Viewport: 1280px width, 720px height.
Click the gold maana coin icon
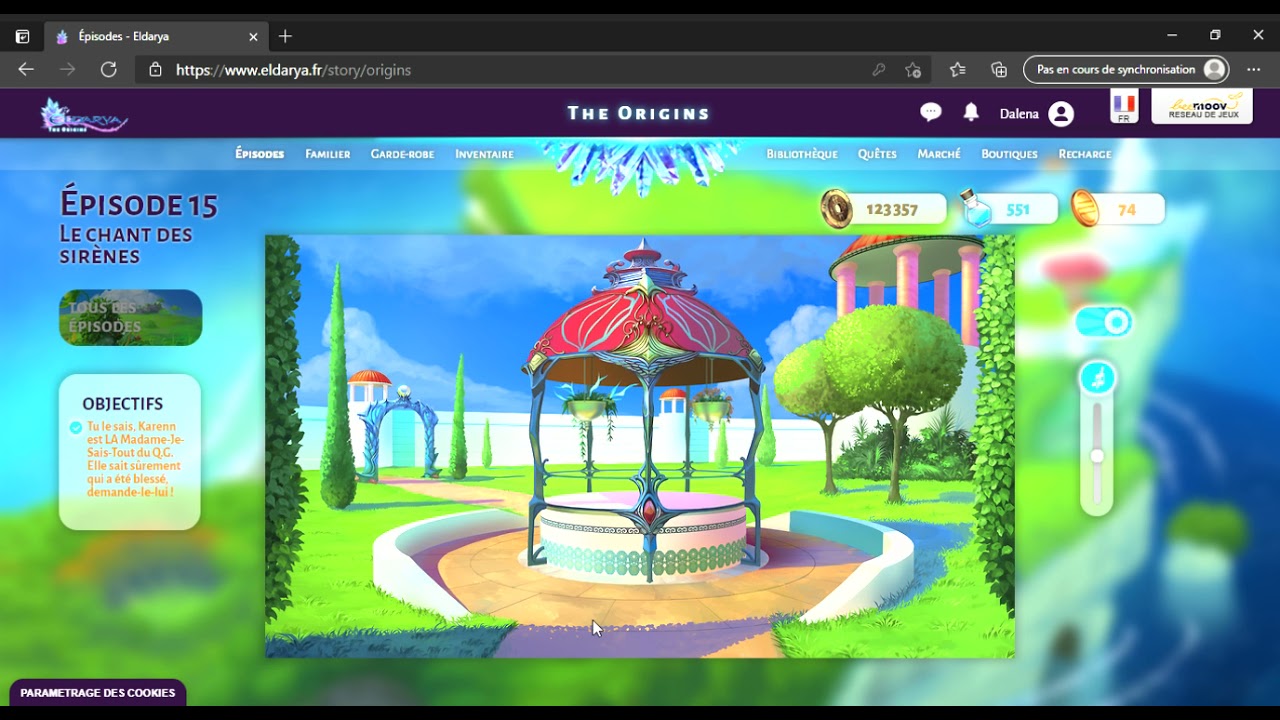tap(836, 209)
